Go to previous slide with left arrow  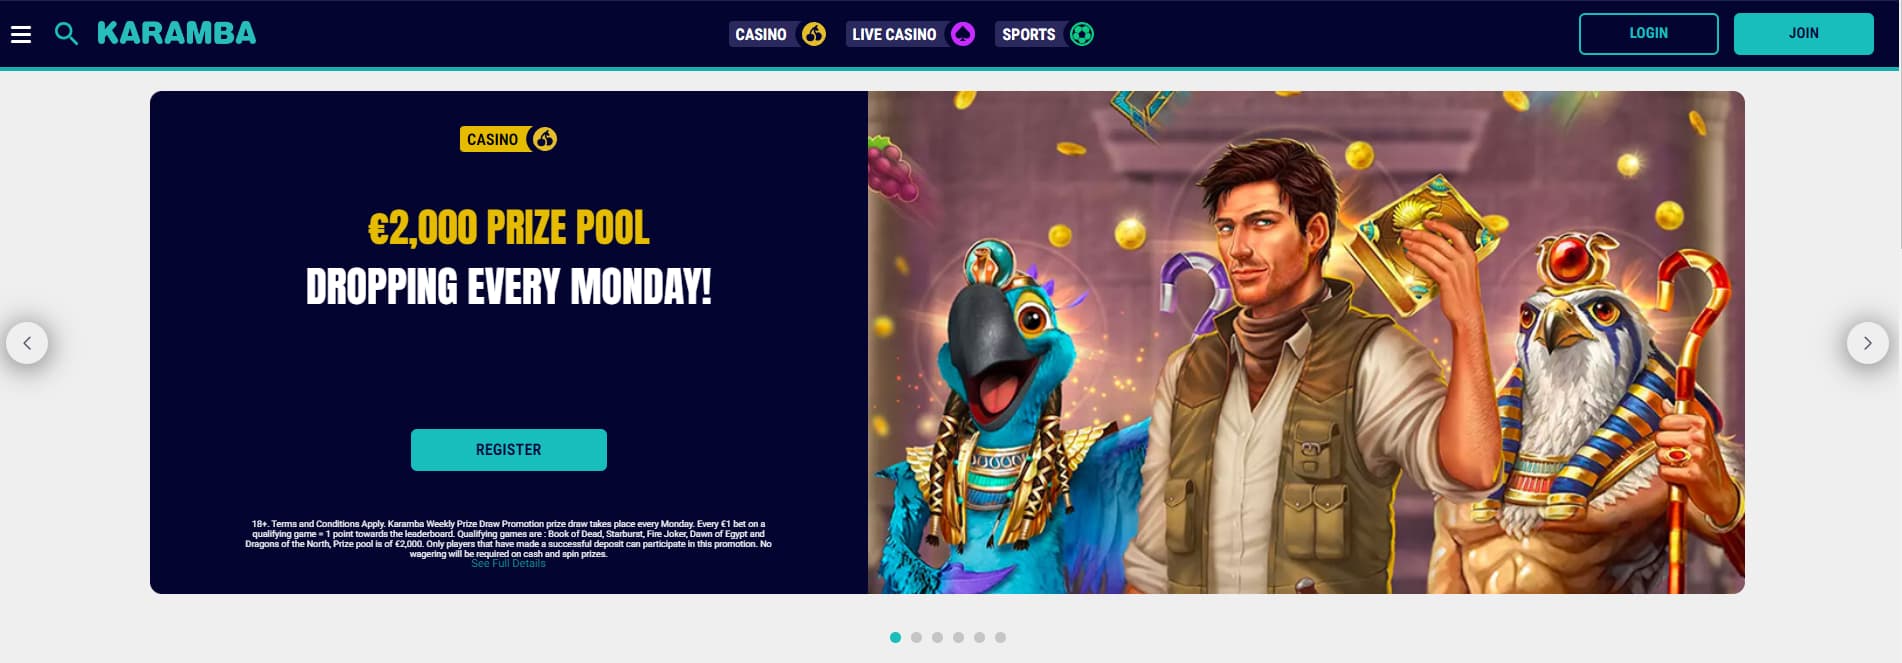pyautogui.click(x=27, y=343)
